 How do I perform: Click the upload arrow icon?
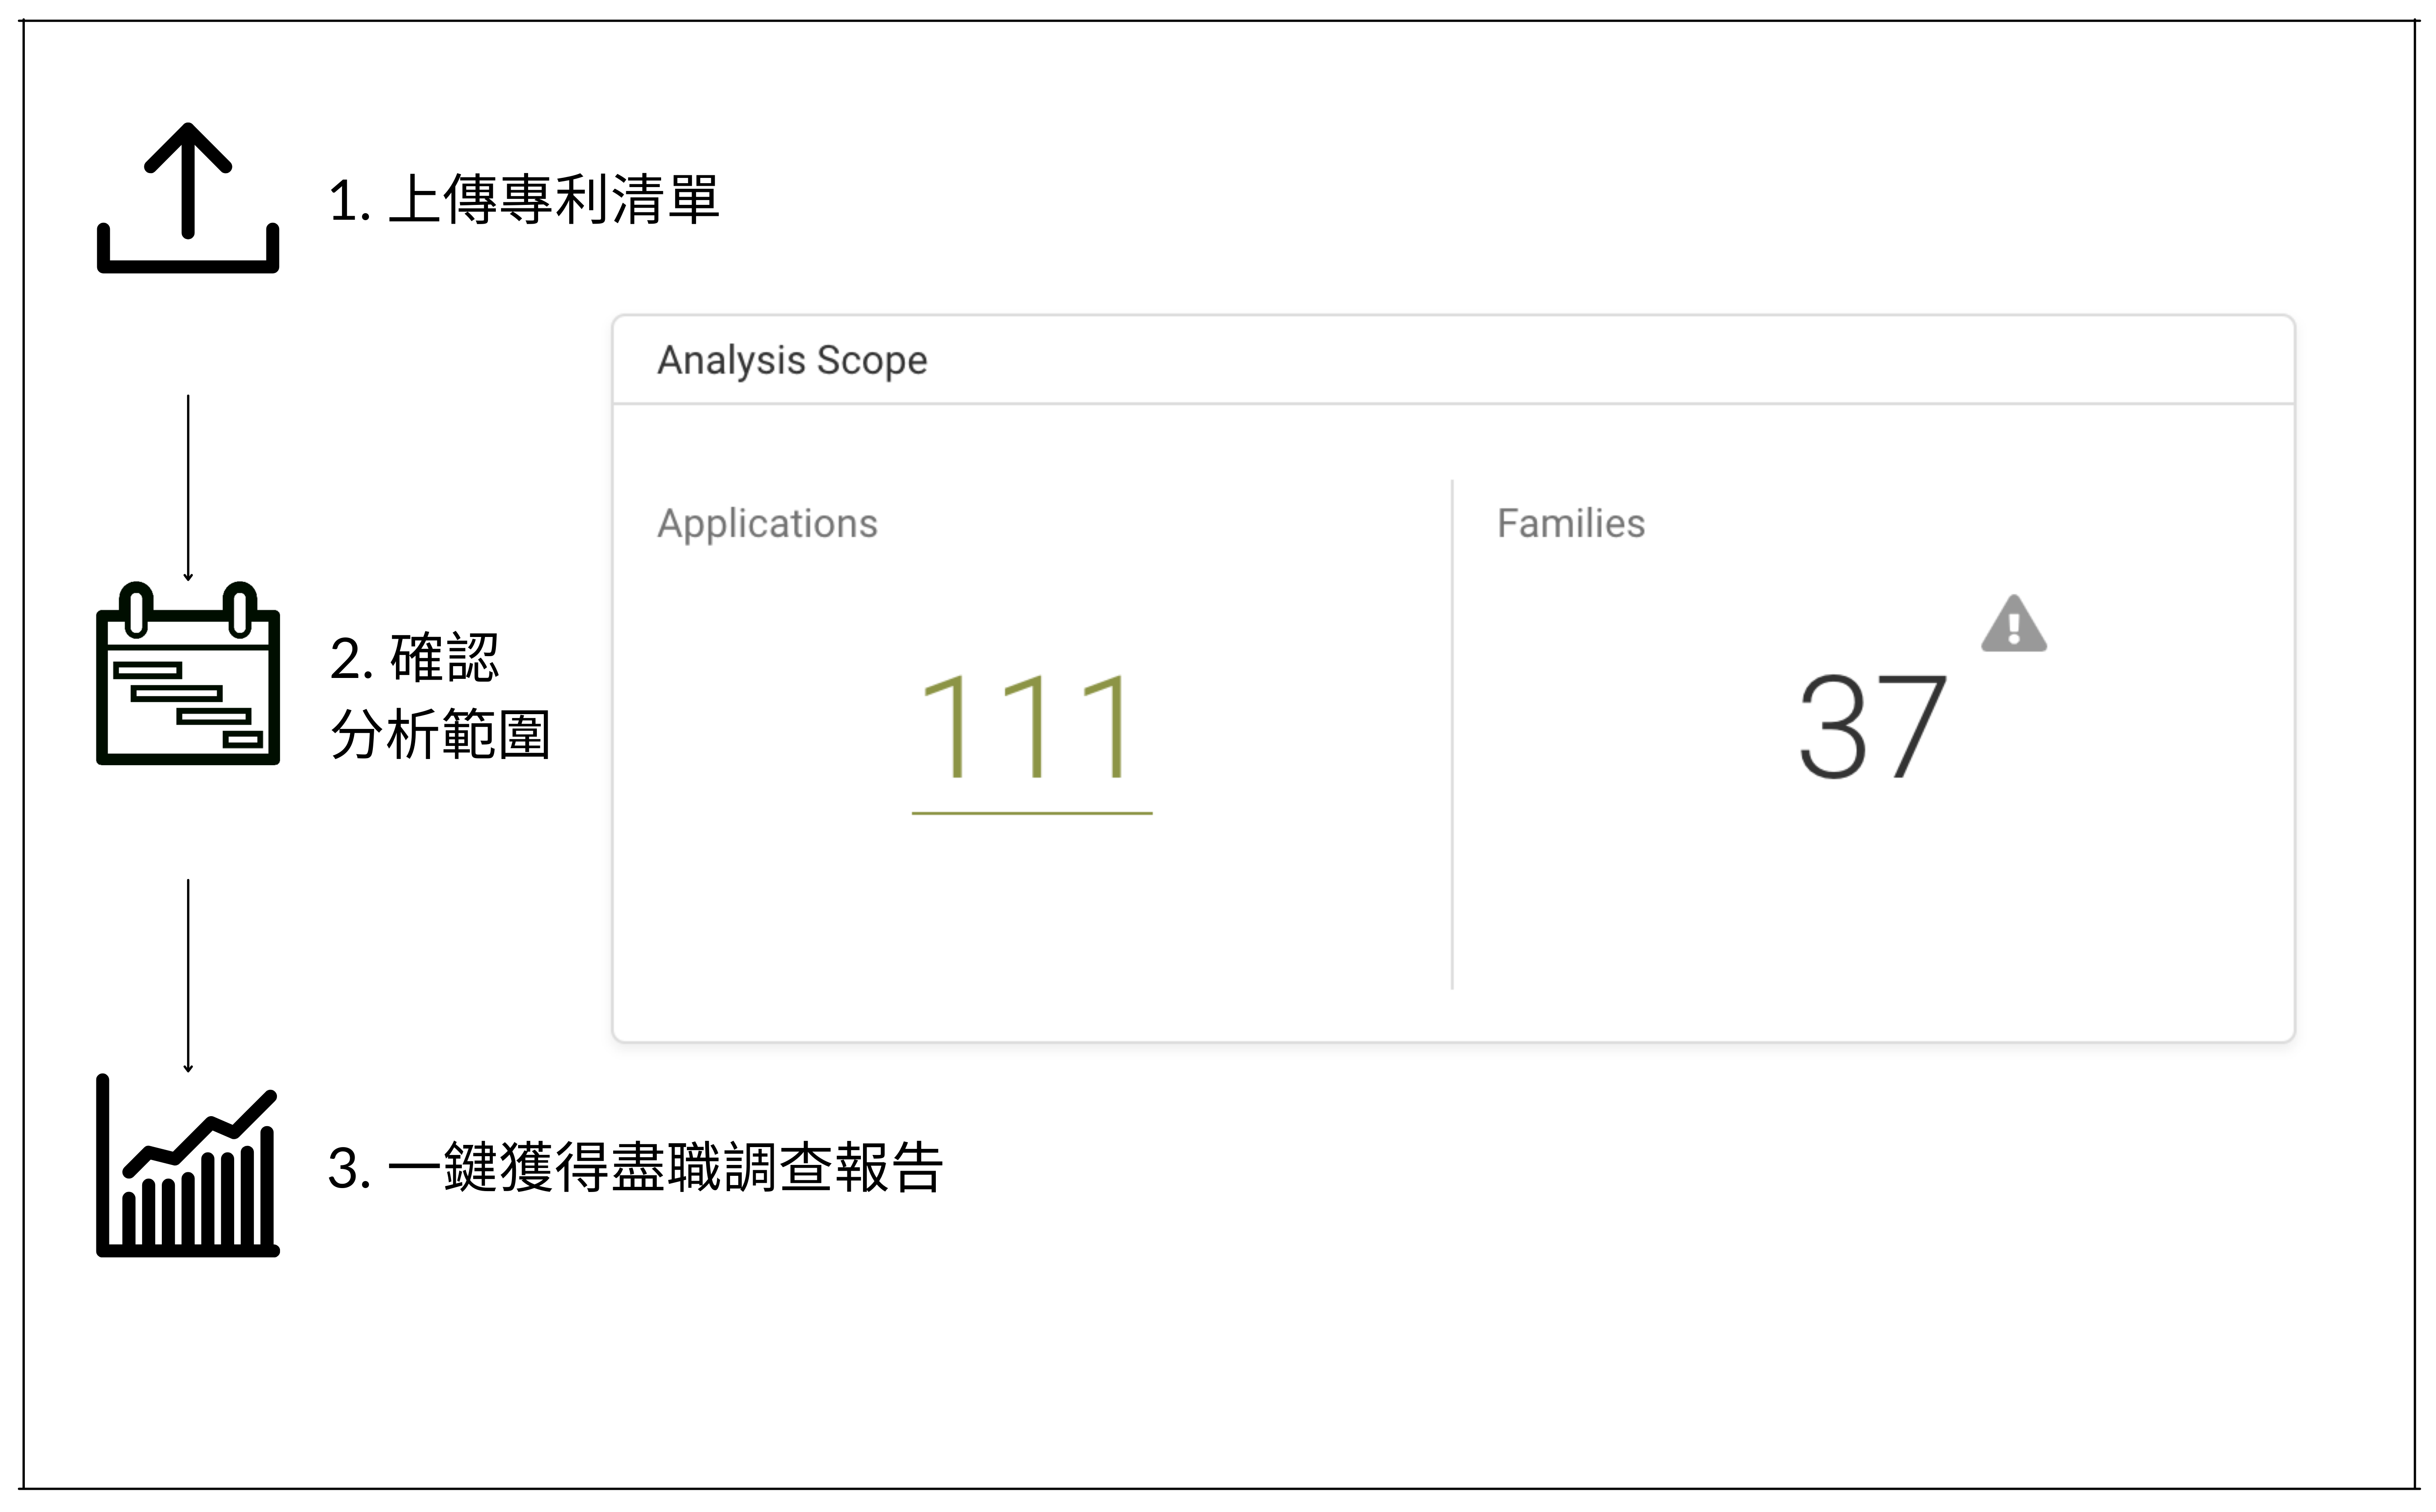[188, 198]
